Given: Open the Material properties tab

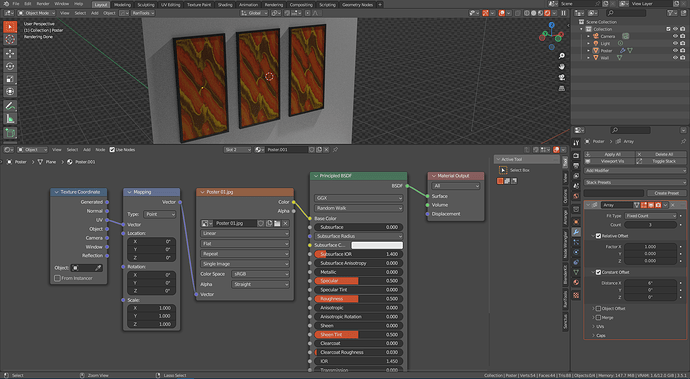Looking at the screenshot, I should pyautogui.click(x=576, y=283).
